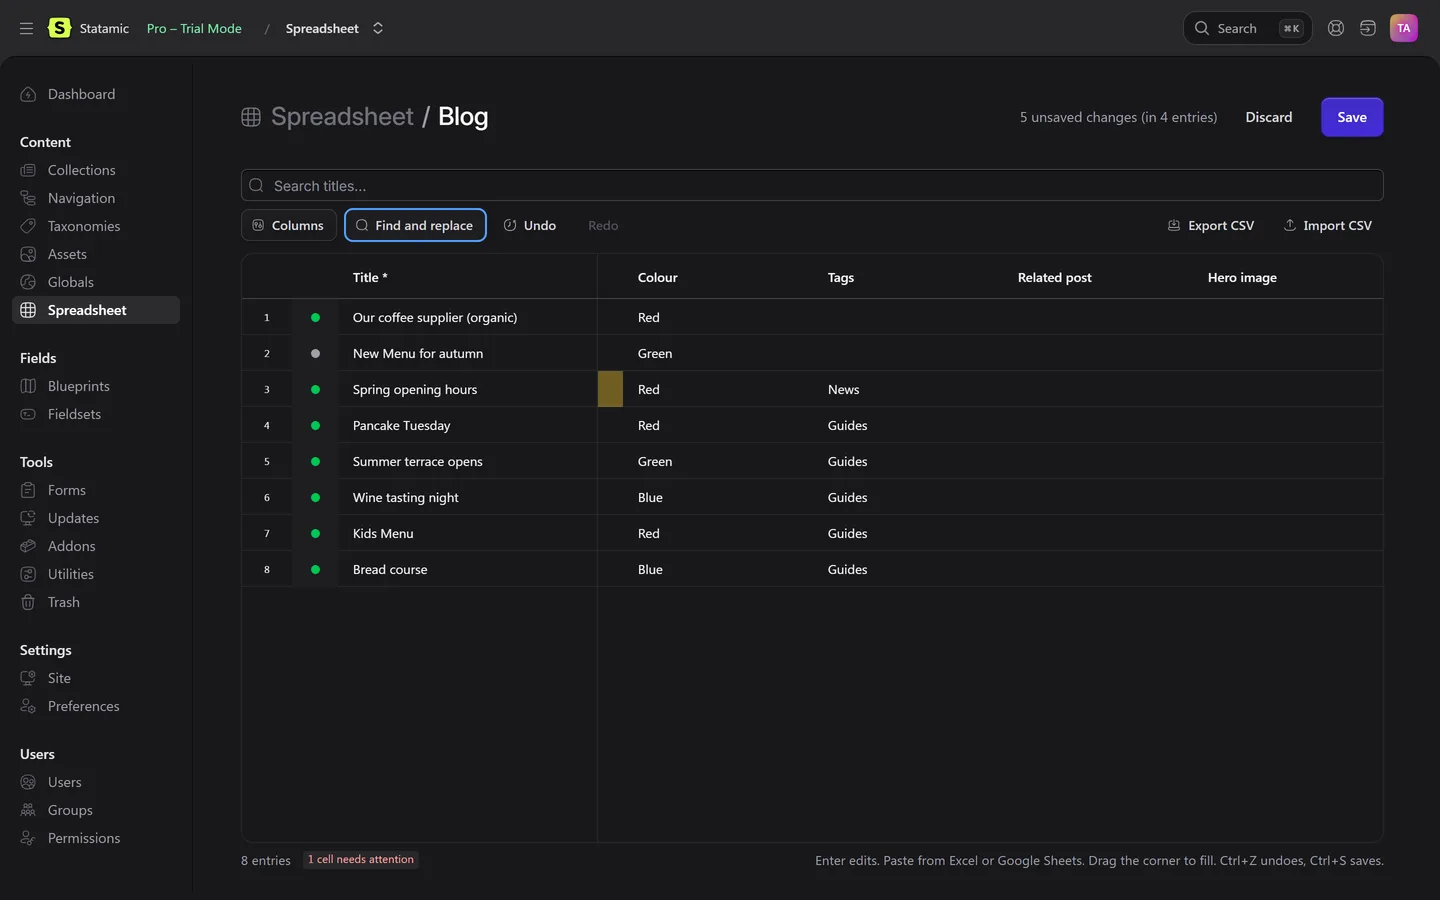Click the Addons icon in sidebar
The image size is (1440, 900).
point(28,546)
